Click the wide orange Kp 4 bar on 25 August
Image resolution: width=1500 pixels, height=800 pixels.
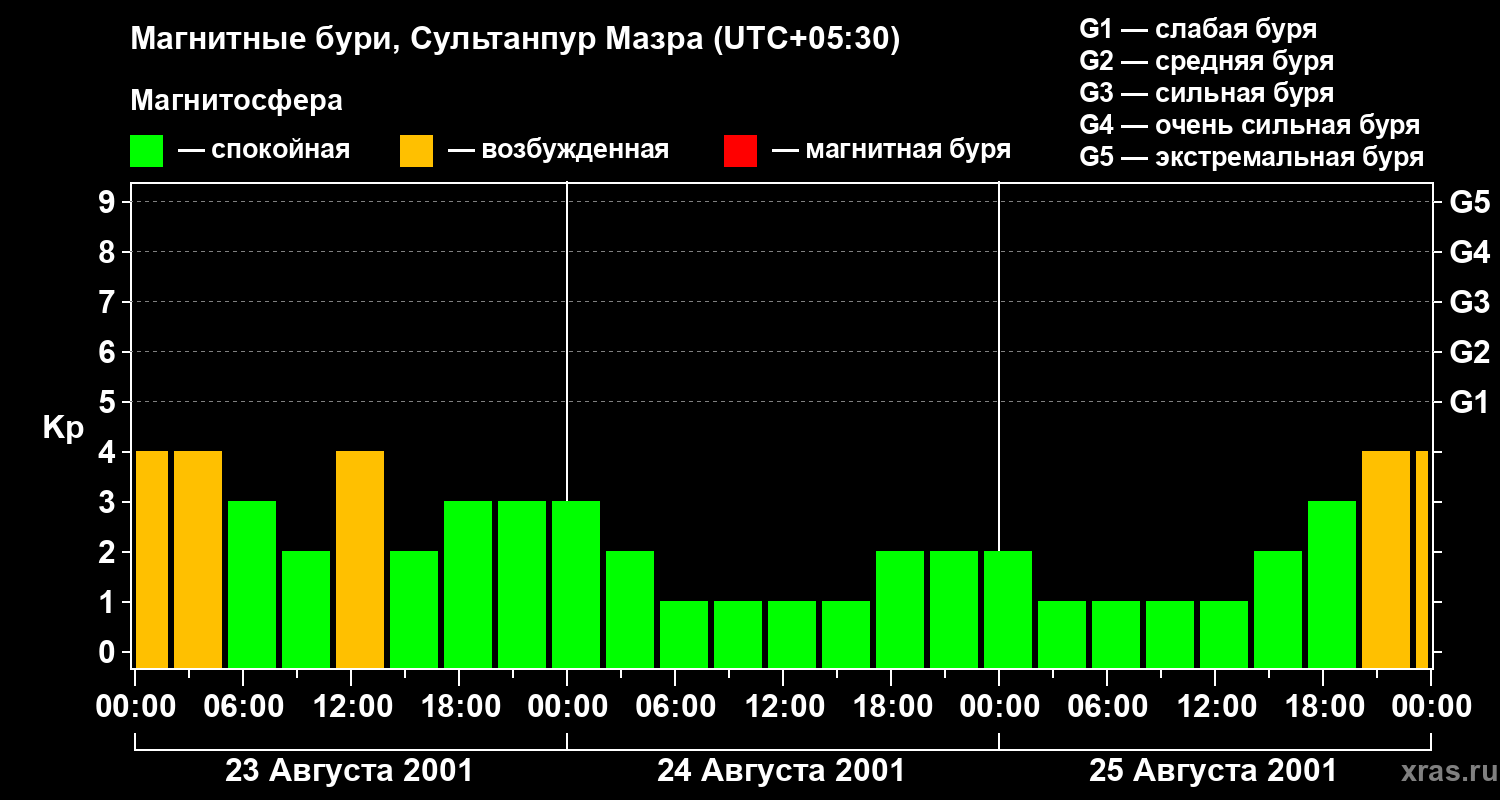click(x=1386, y=560)
